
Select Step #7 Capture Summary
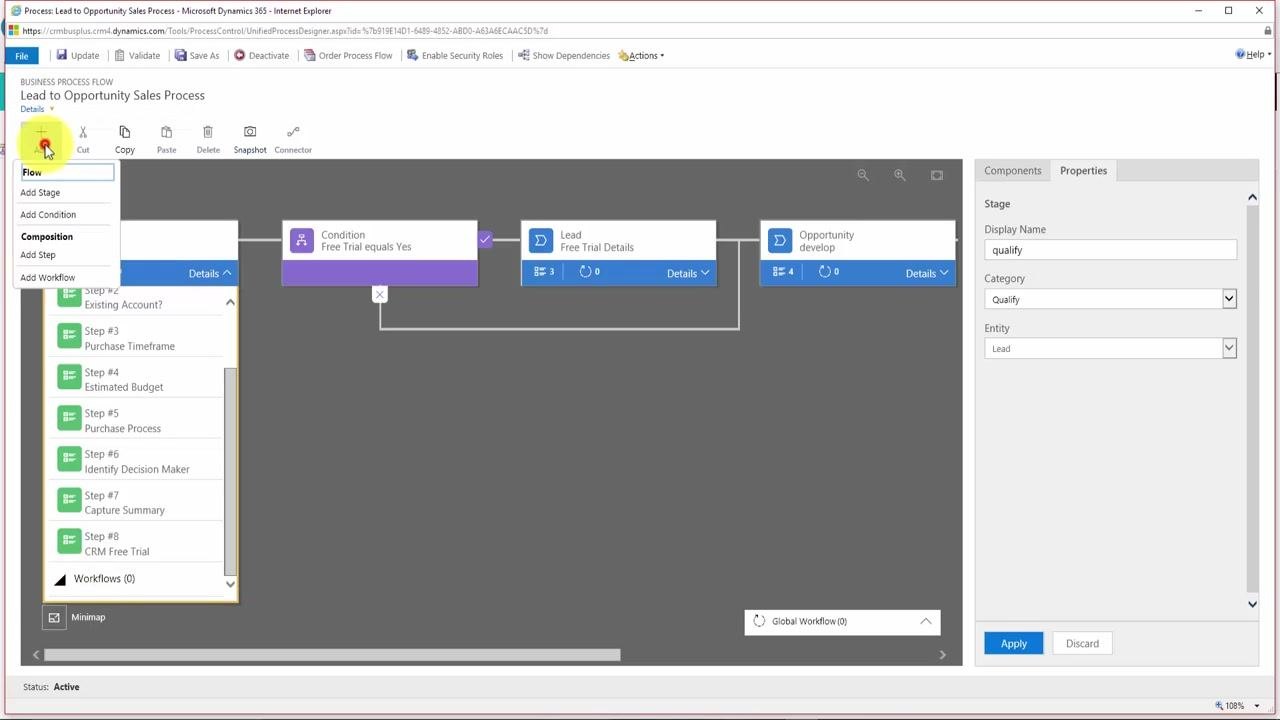click(134, 502)
